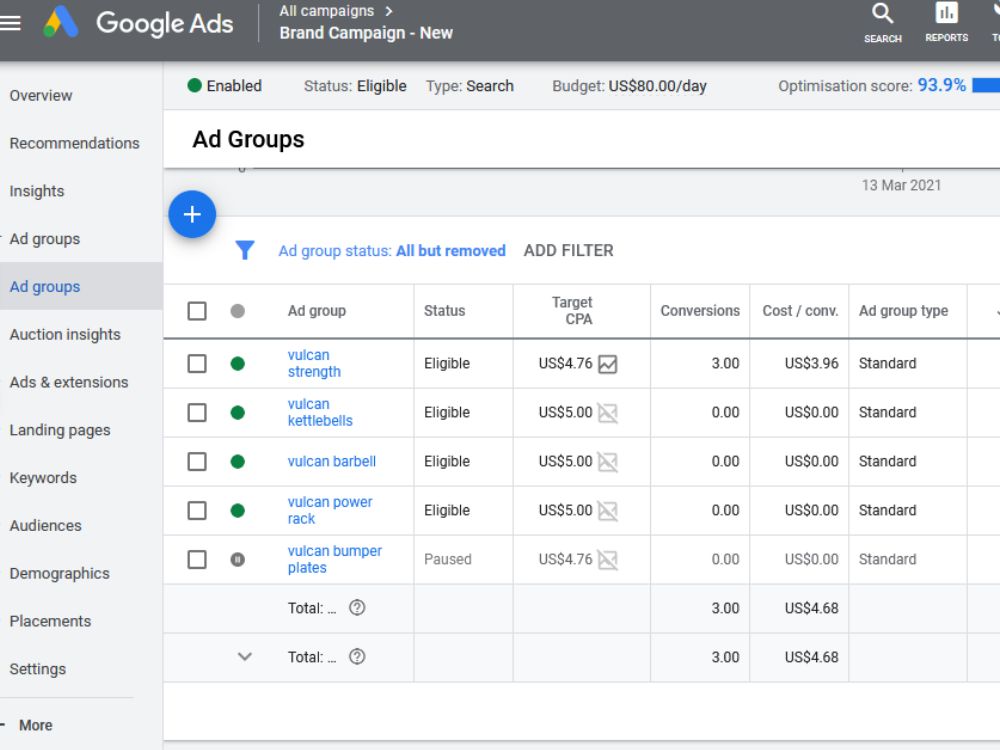Click the blue plus new ad group button
Image resolution: width=1000 pixels, height=750 pixels.
[192, 214]
